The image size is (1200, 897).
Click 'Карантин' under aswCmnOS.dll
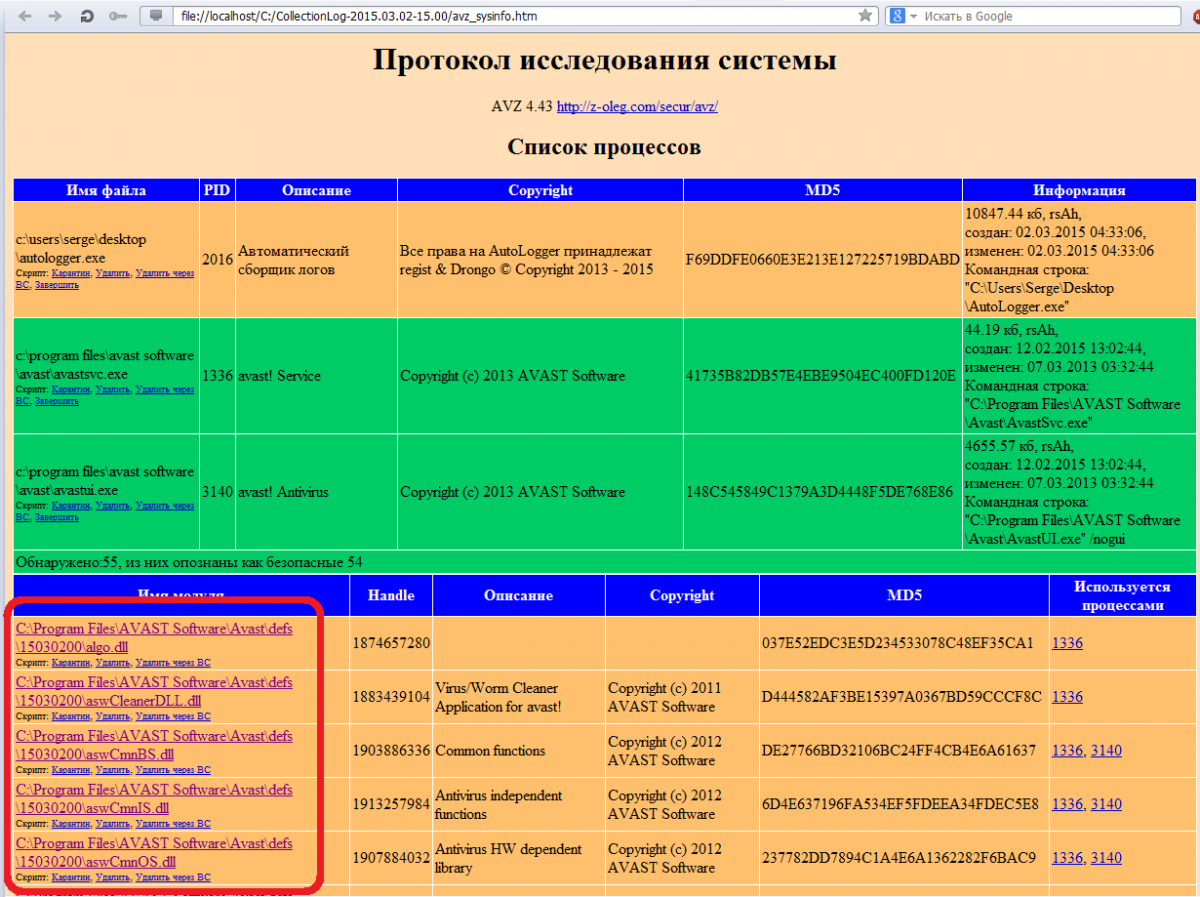[70, 877]
